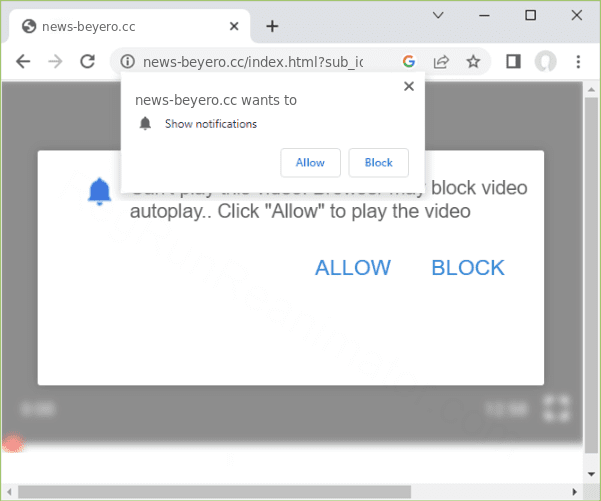The width and height of the screenshot is (601, 501).
Task: Click the large ALLOW link on page
Action: tap(352, 268)
